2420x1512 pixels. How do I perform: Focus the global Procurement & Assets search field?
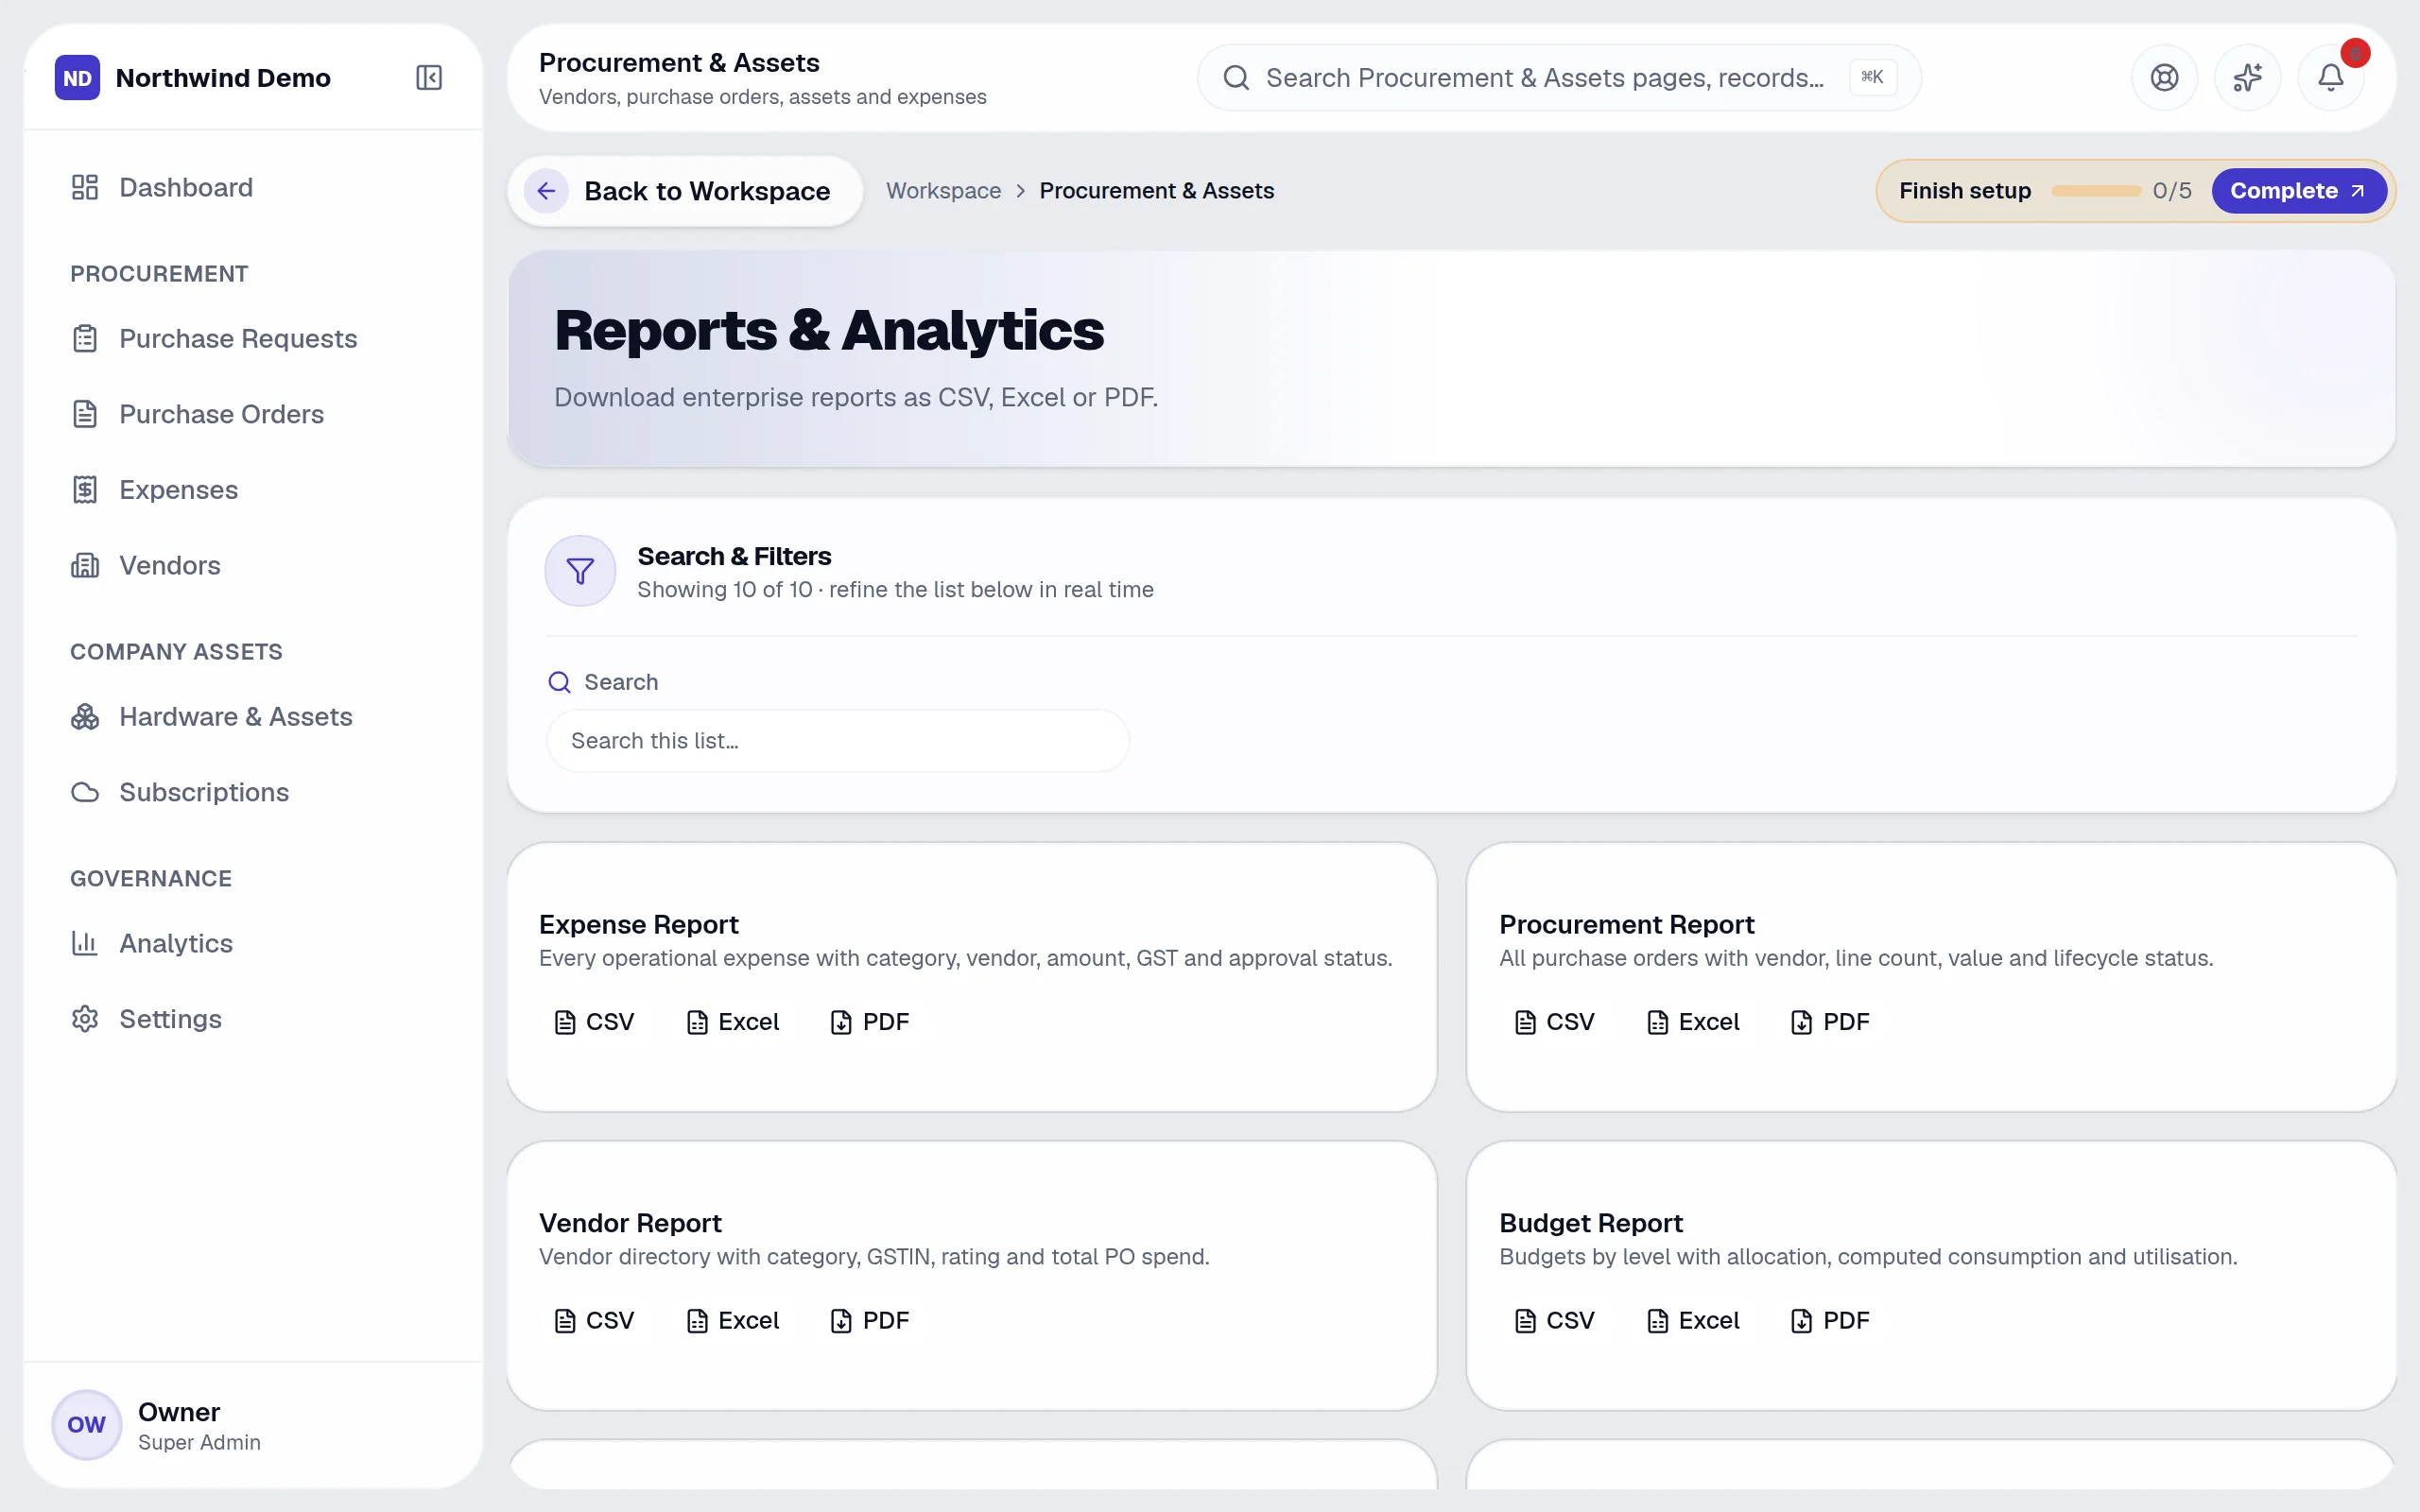1558,78
